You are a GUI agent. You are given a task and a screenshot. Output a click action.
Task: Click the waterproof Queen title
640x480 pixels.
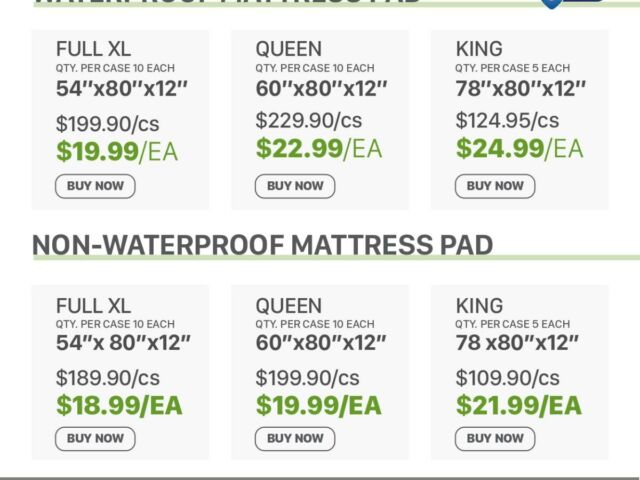pos(288,49)
